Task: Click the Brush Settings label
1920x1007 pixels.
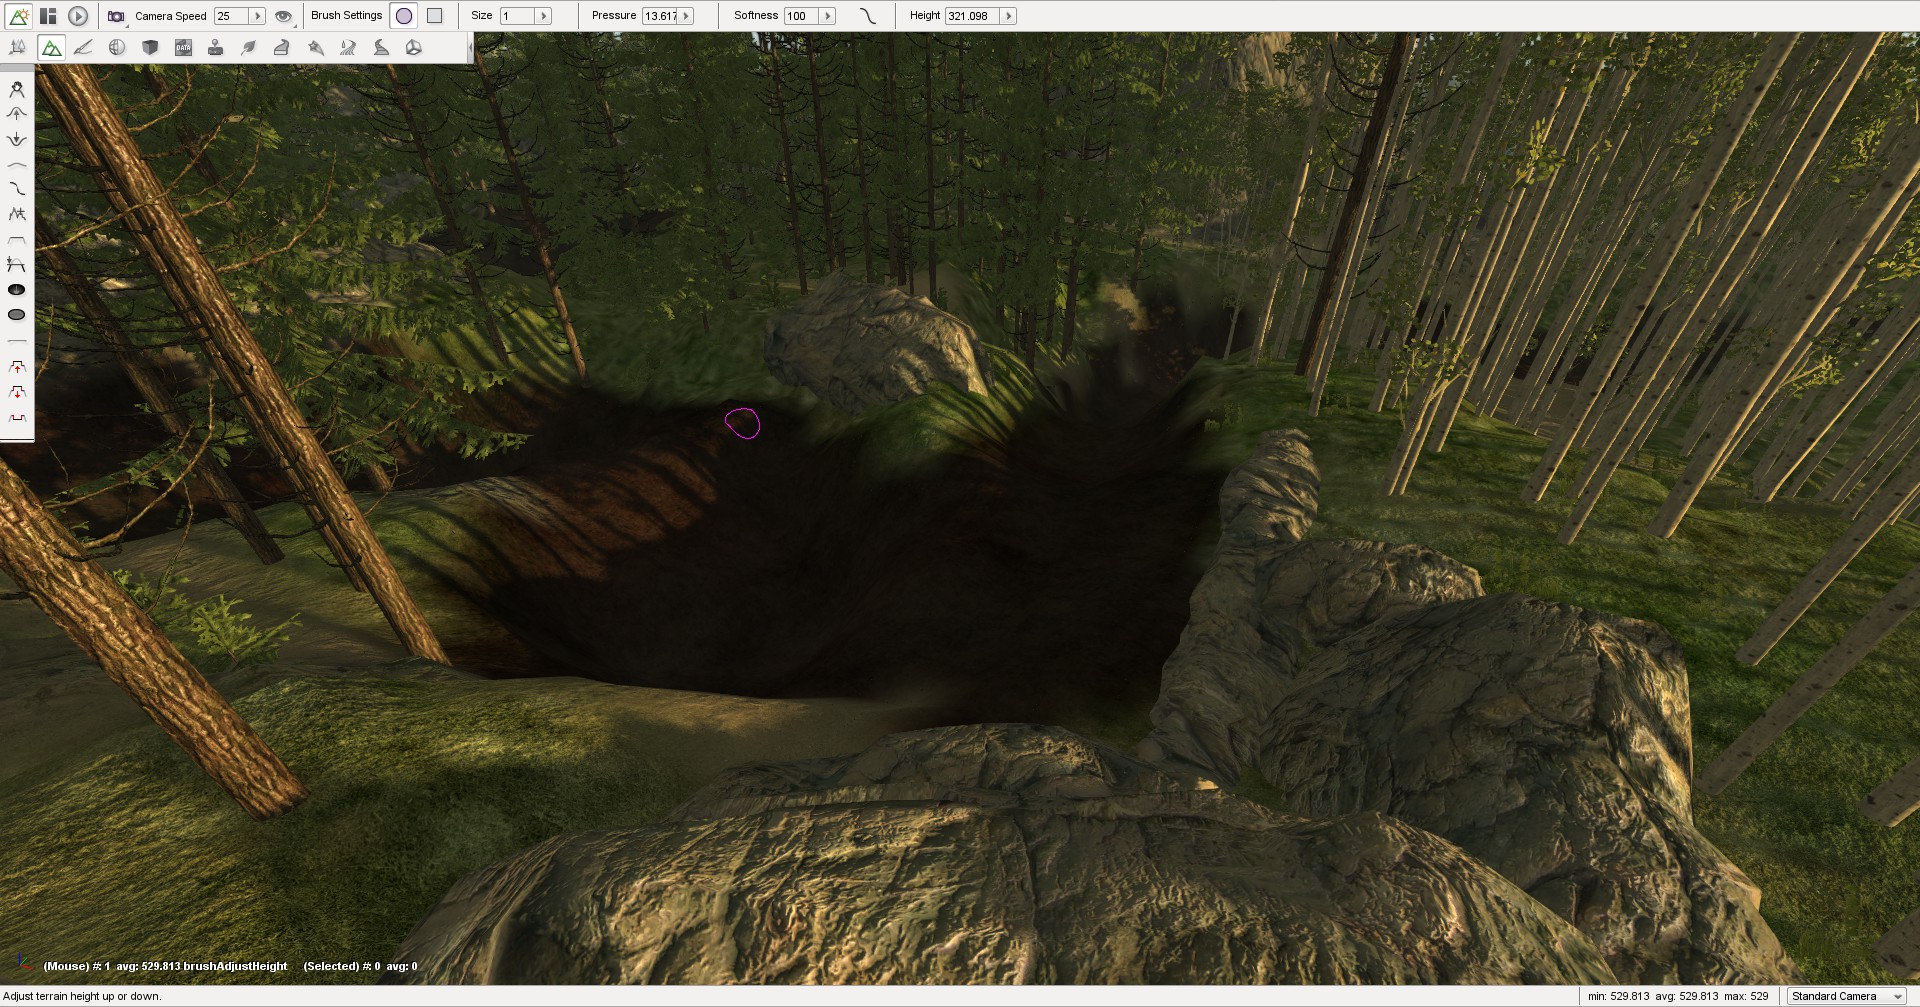Action: pyautogui.click(x=346, y=16)
